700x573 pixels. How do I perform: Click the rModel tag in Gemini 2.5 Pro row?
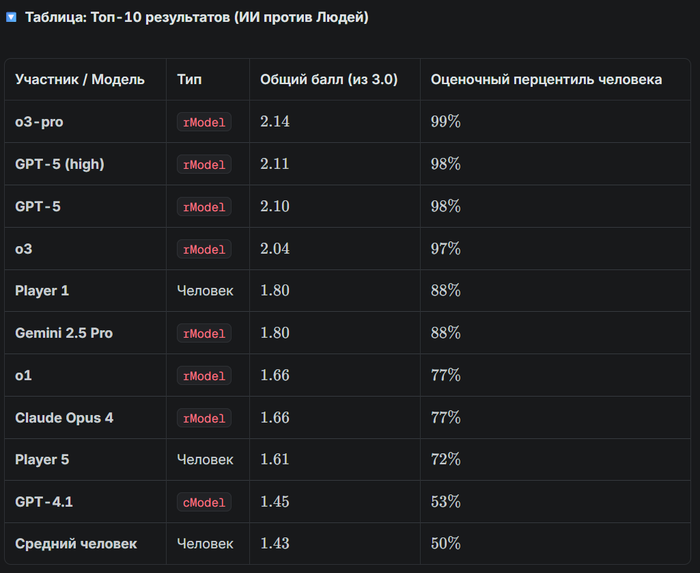[x=203, y=333]
